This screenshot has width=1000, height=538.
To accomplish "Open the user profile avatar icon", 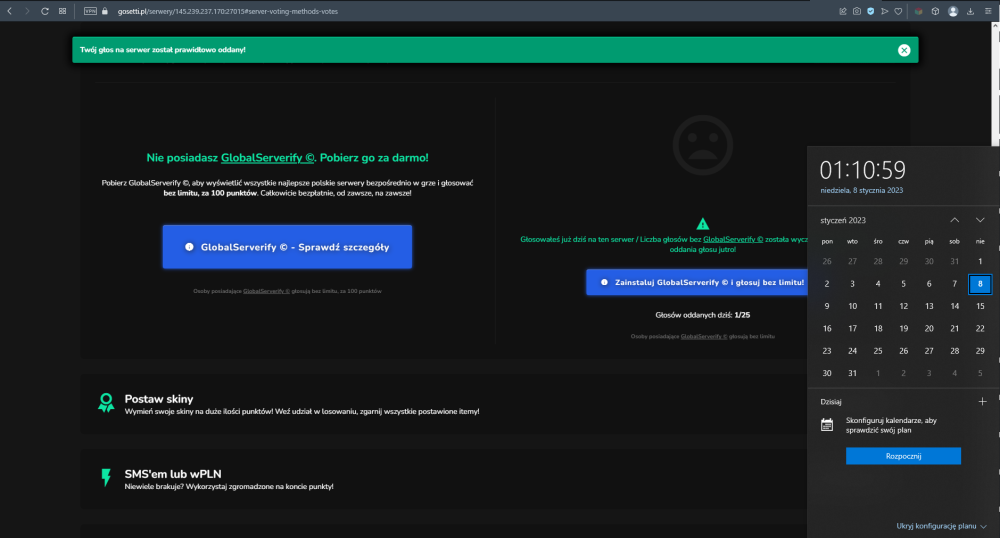I will 953,11.
